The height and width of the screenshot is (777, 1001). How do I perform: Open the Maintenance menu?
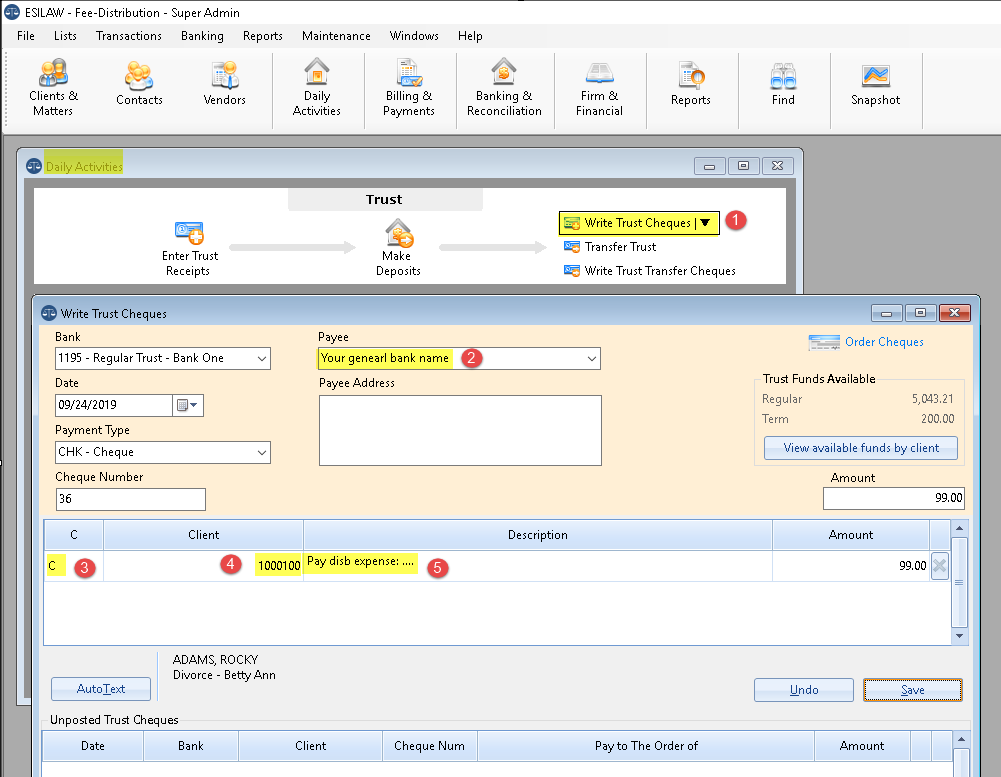(x=336, y=36)
